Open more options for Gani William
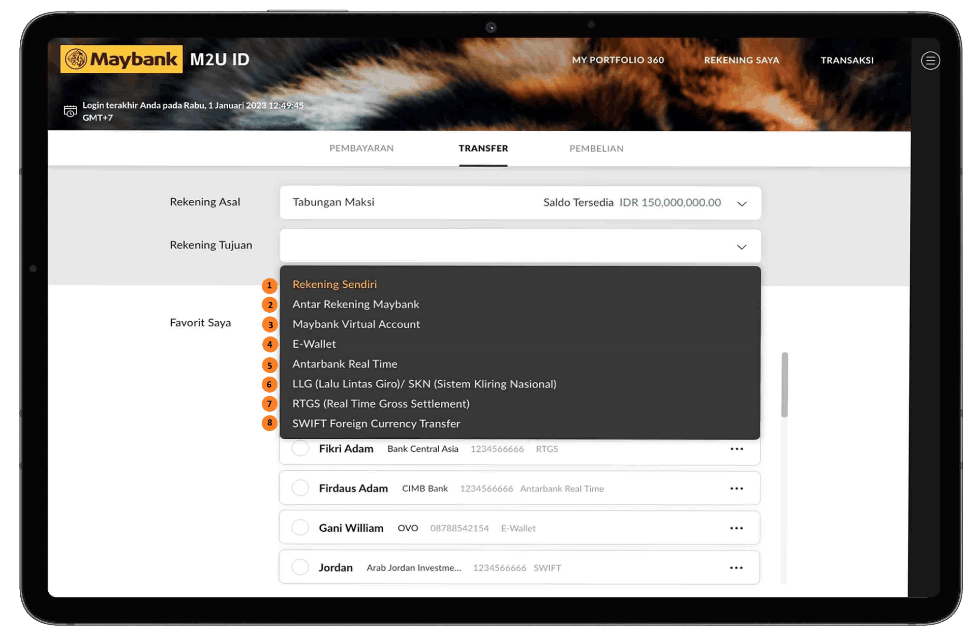Screen dimensions: 976x637 [x=736, y=528]
